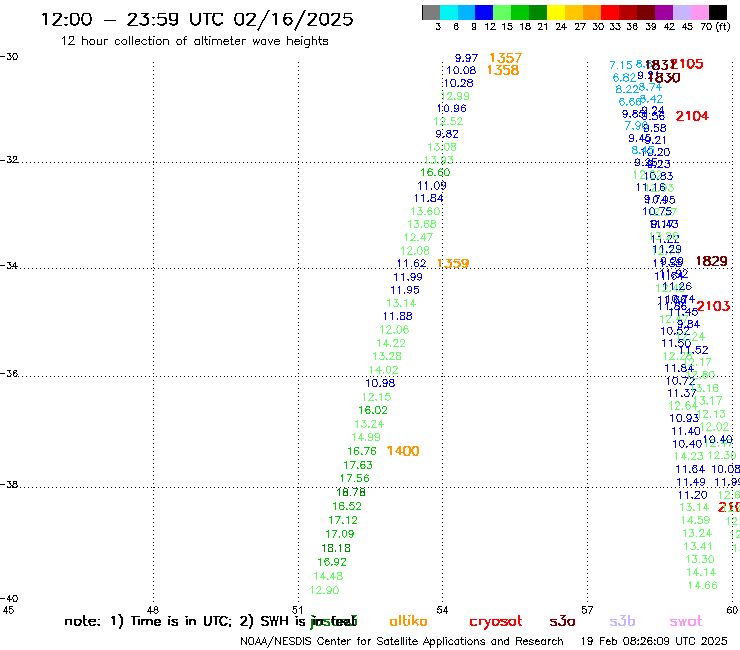Click the purple swatch in the color scale
The width and height of the screenshot is (740, 650).
point(664,12)
